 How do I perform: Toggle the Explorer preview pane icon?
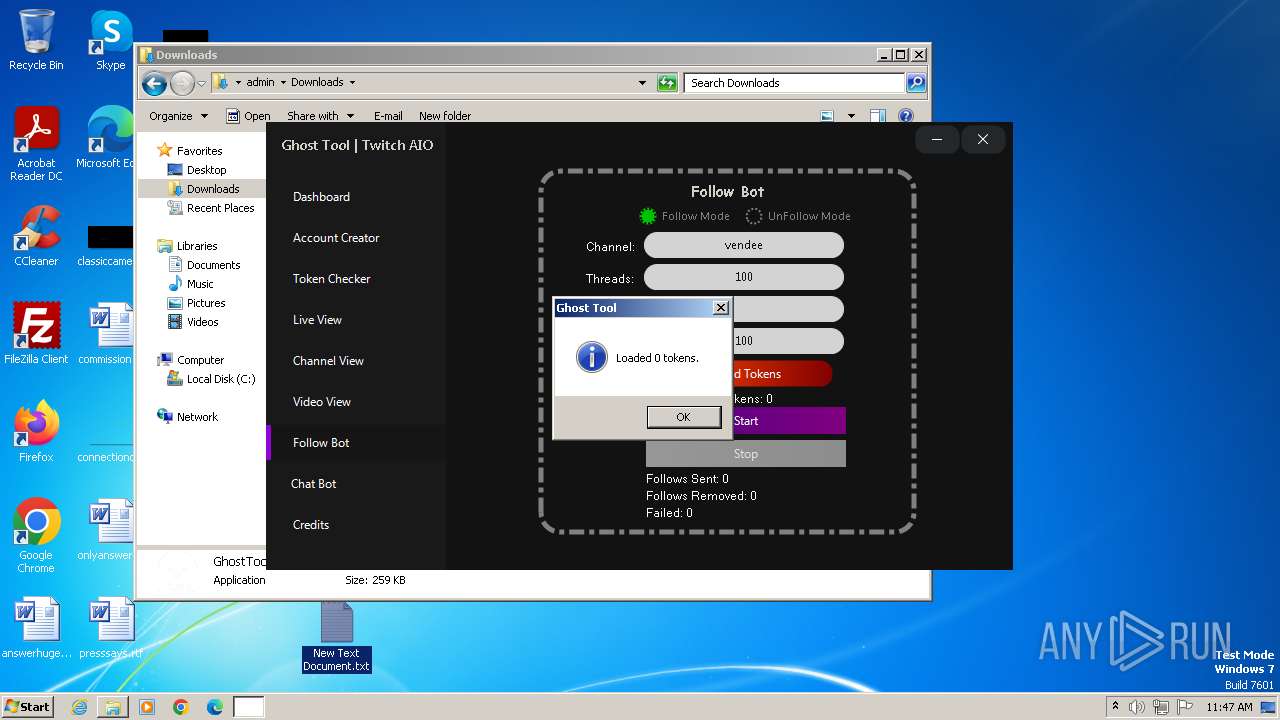coord(877,116)
